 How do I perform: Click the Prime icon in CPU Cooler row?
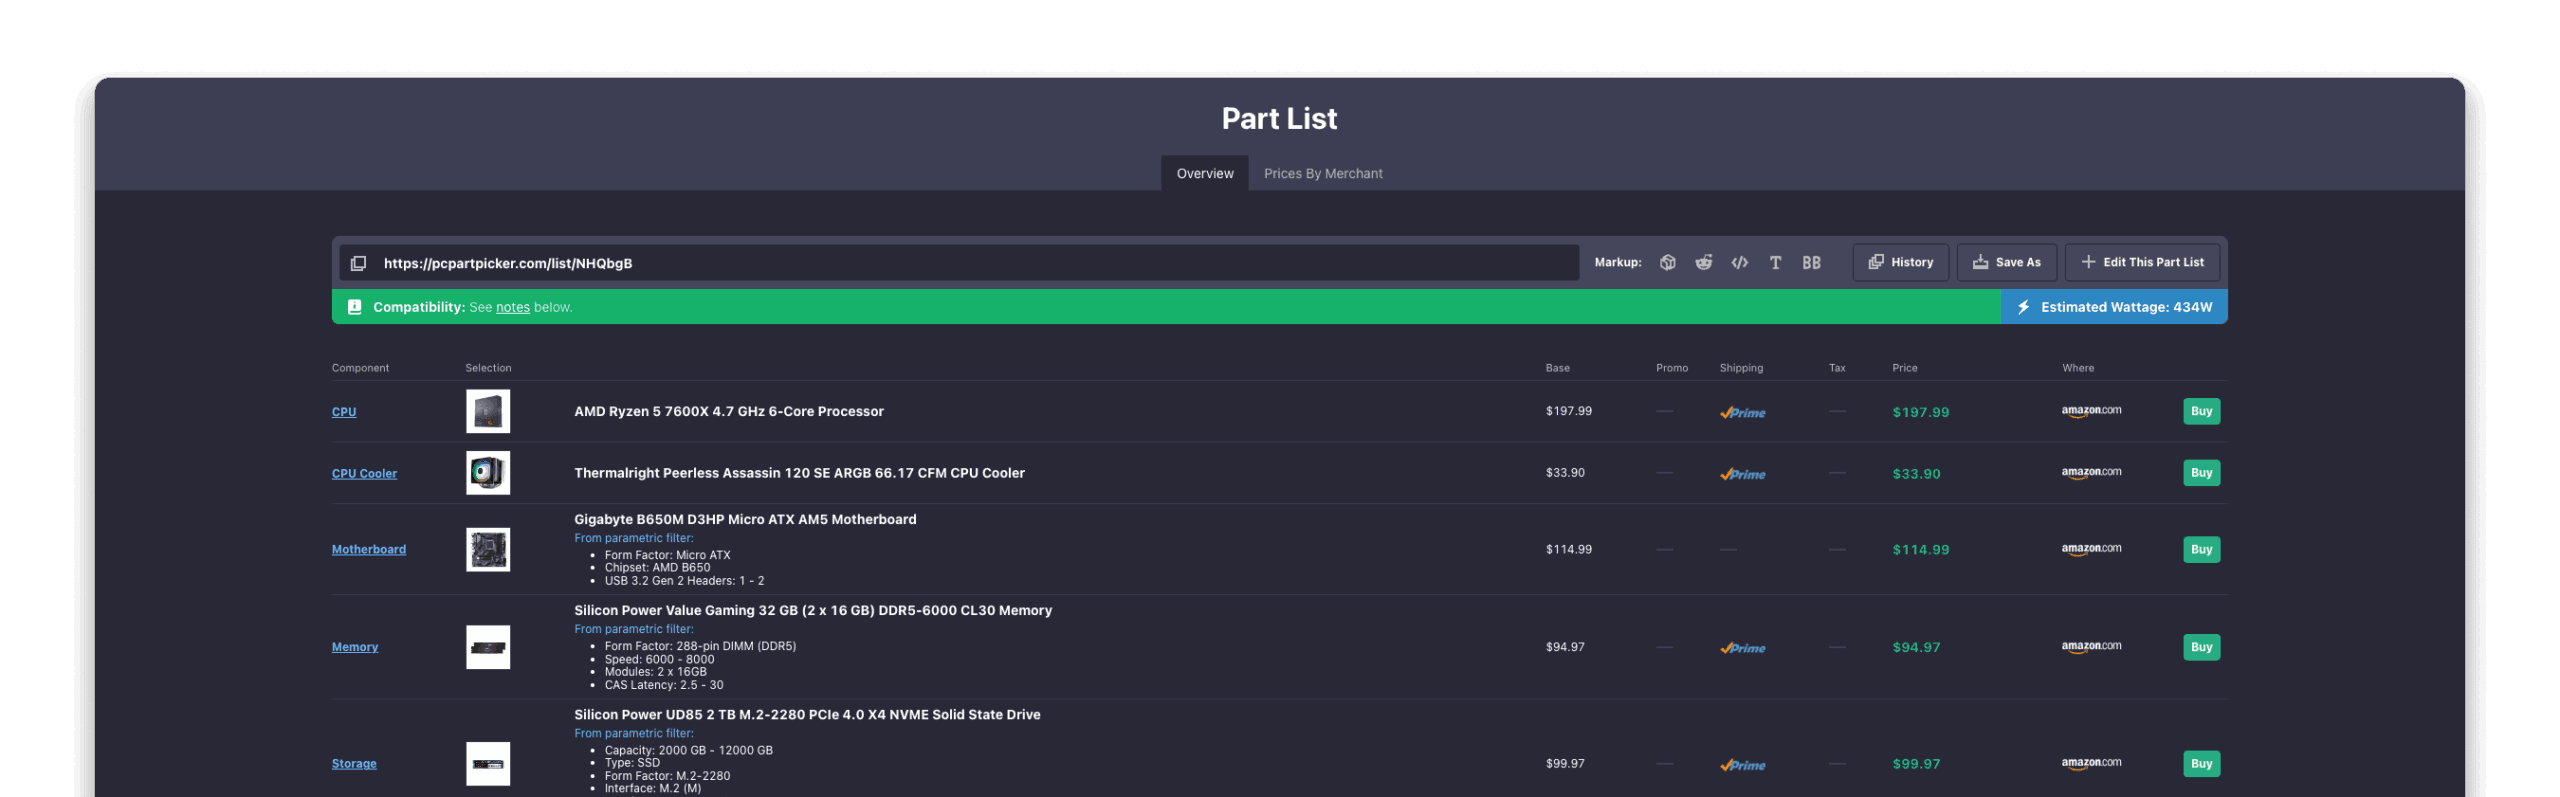tap(1742, 475)
